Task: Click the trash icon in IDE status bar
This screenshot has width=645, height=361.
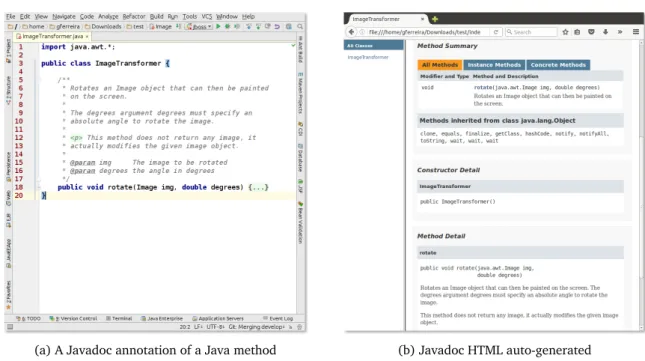Action: (299, 327)
